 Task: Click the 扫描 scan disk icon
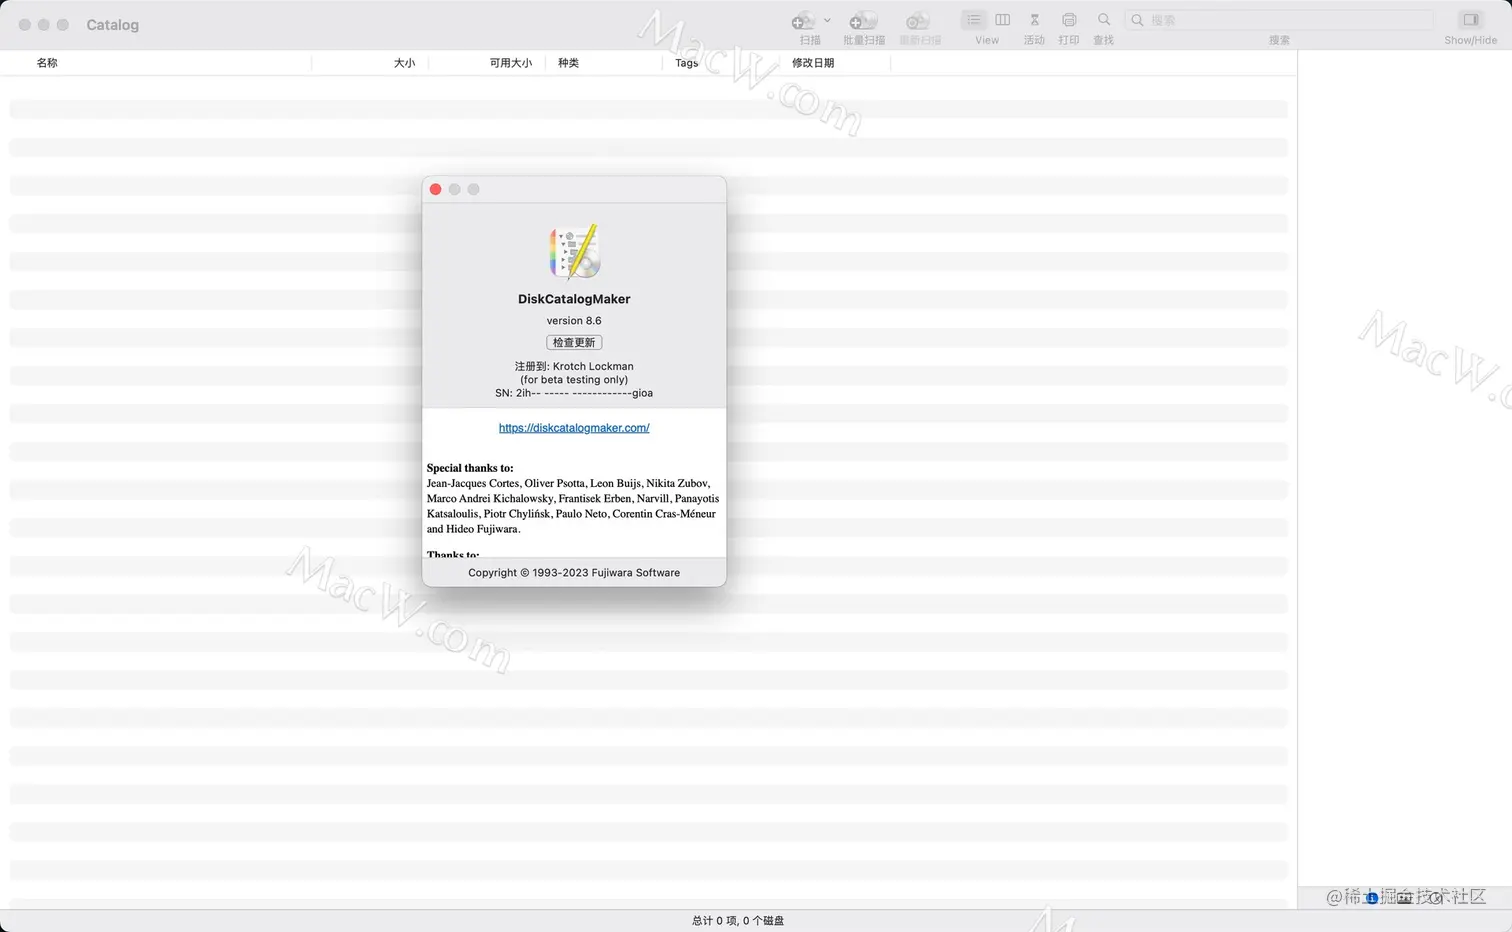pos(802,21)
